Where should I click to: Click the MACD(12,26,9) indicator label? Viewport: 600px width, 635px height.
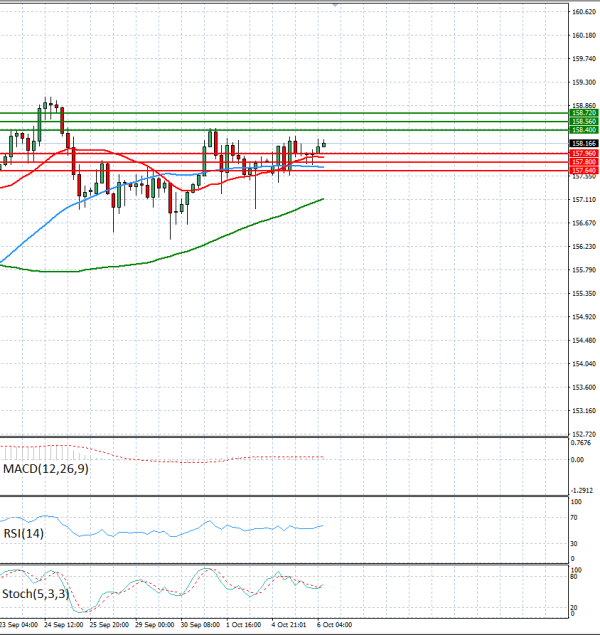(x=46, y=469)
